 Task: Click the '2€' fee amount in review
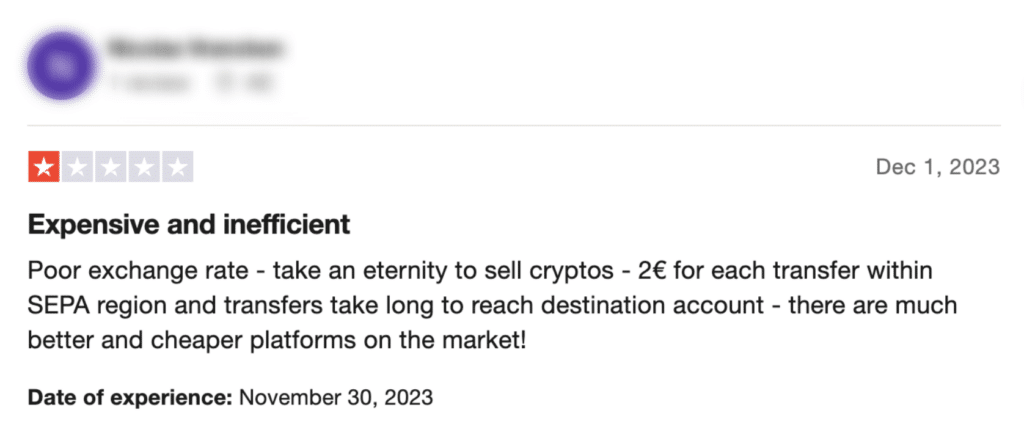[x=653, y=270]
